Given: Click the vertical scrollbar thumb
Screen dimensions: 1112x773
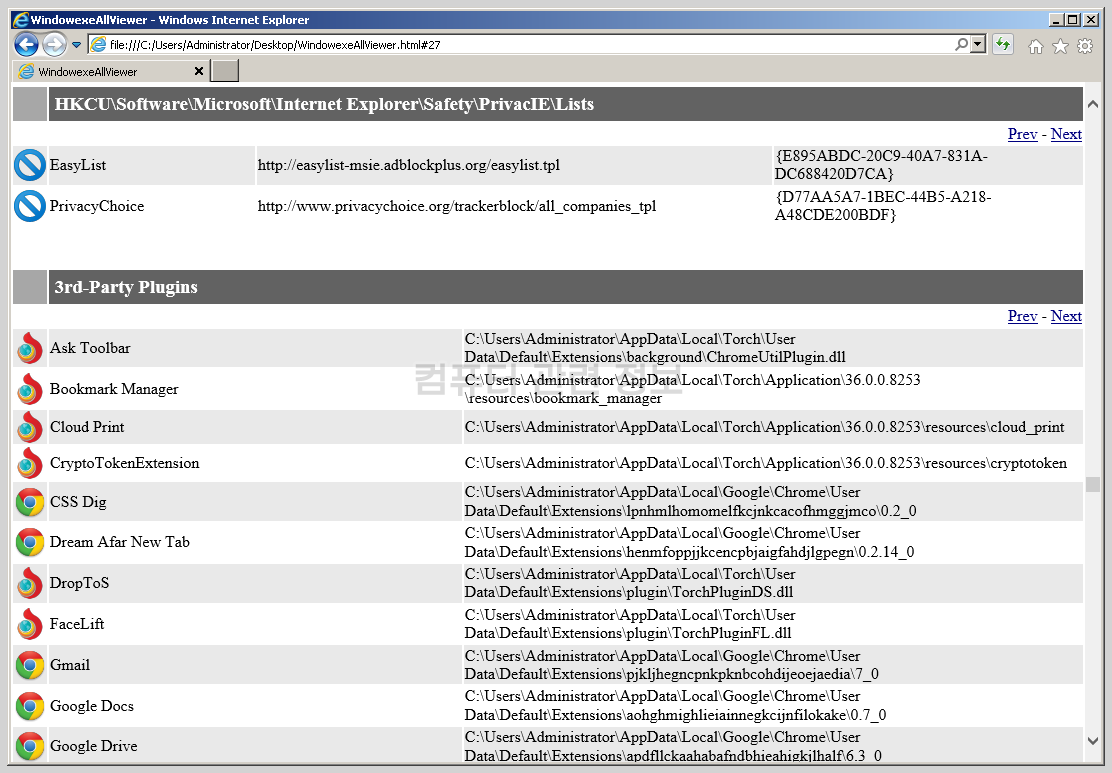Looking at the screenshot, I should 1093,484.
